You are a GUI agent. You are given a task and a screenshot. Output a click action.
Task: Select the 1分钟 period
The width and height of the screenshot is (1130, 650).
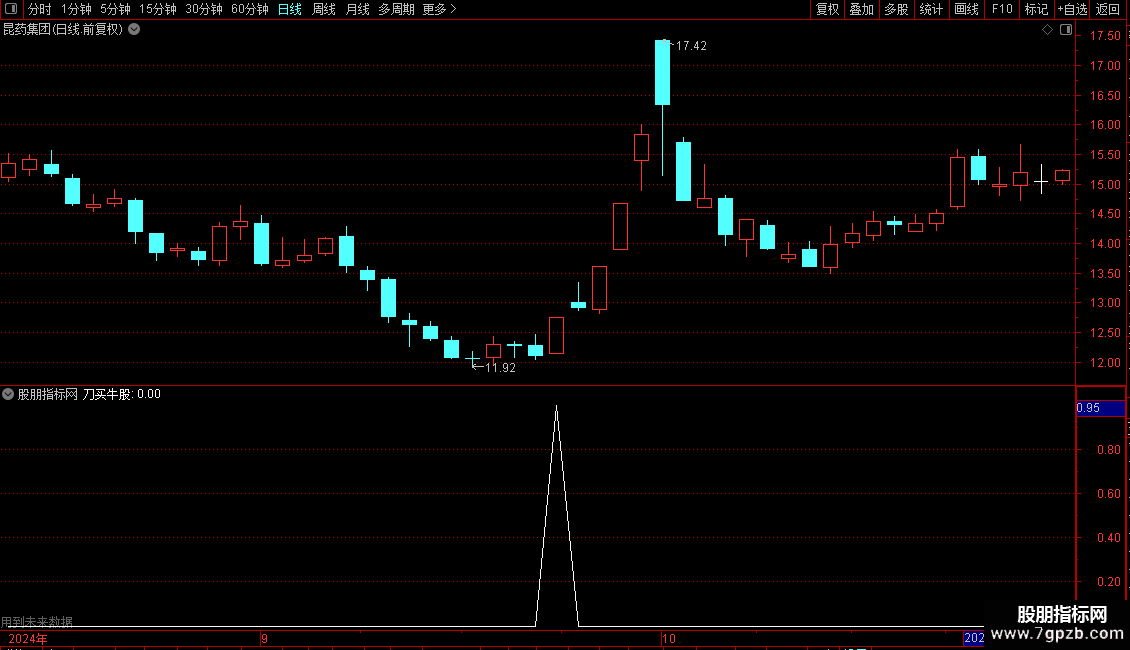click(x=76, y=9)
